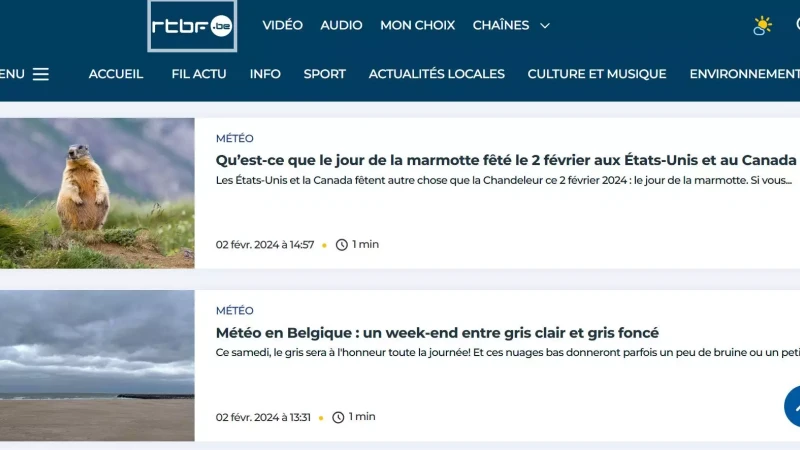Go to Mon Choix

(417, 25)
